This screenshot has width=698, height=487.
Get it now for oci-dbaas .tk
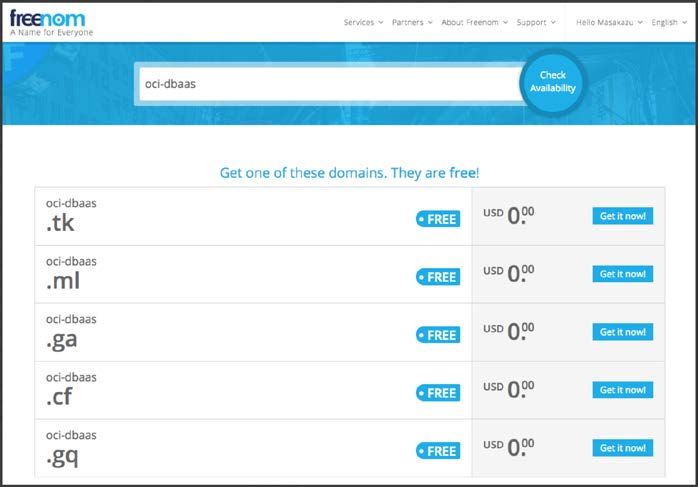click(x=622, y=216)
